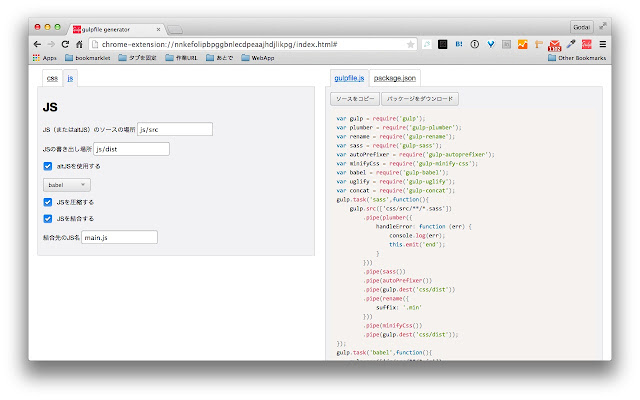Open the あとで bookmarks folder

(x=220, y=58)
